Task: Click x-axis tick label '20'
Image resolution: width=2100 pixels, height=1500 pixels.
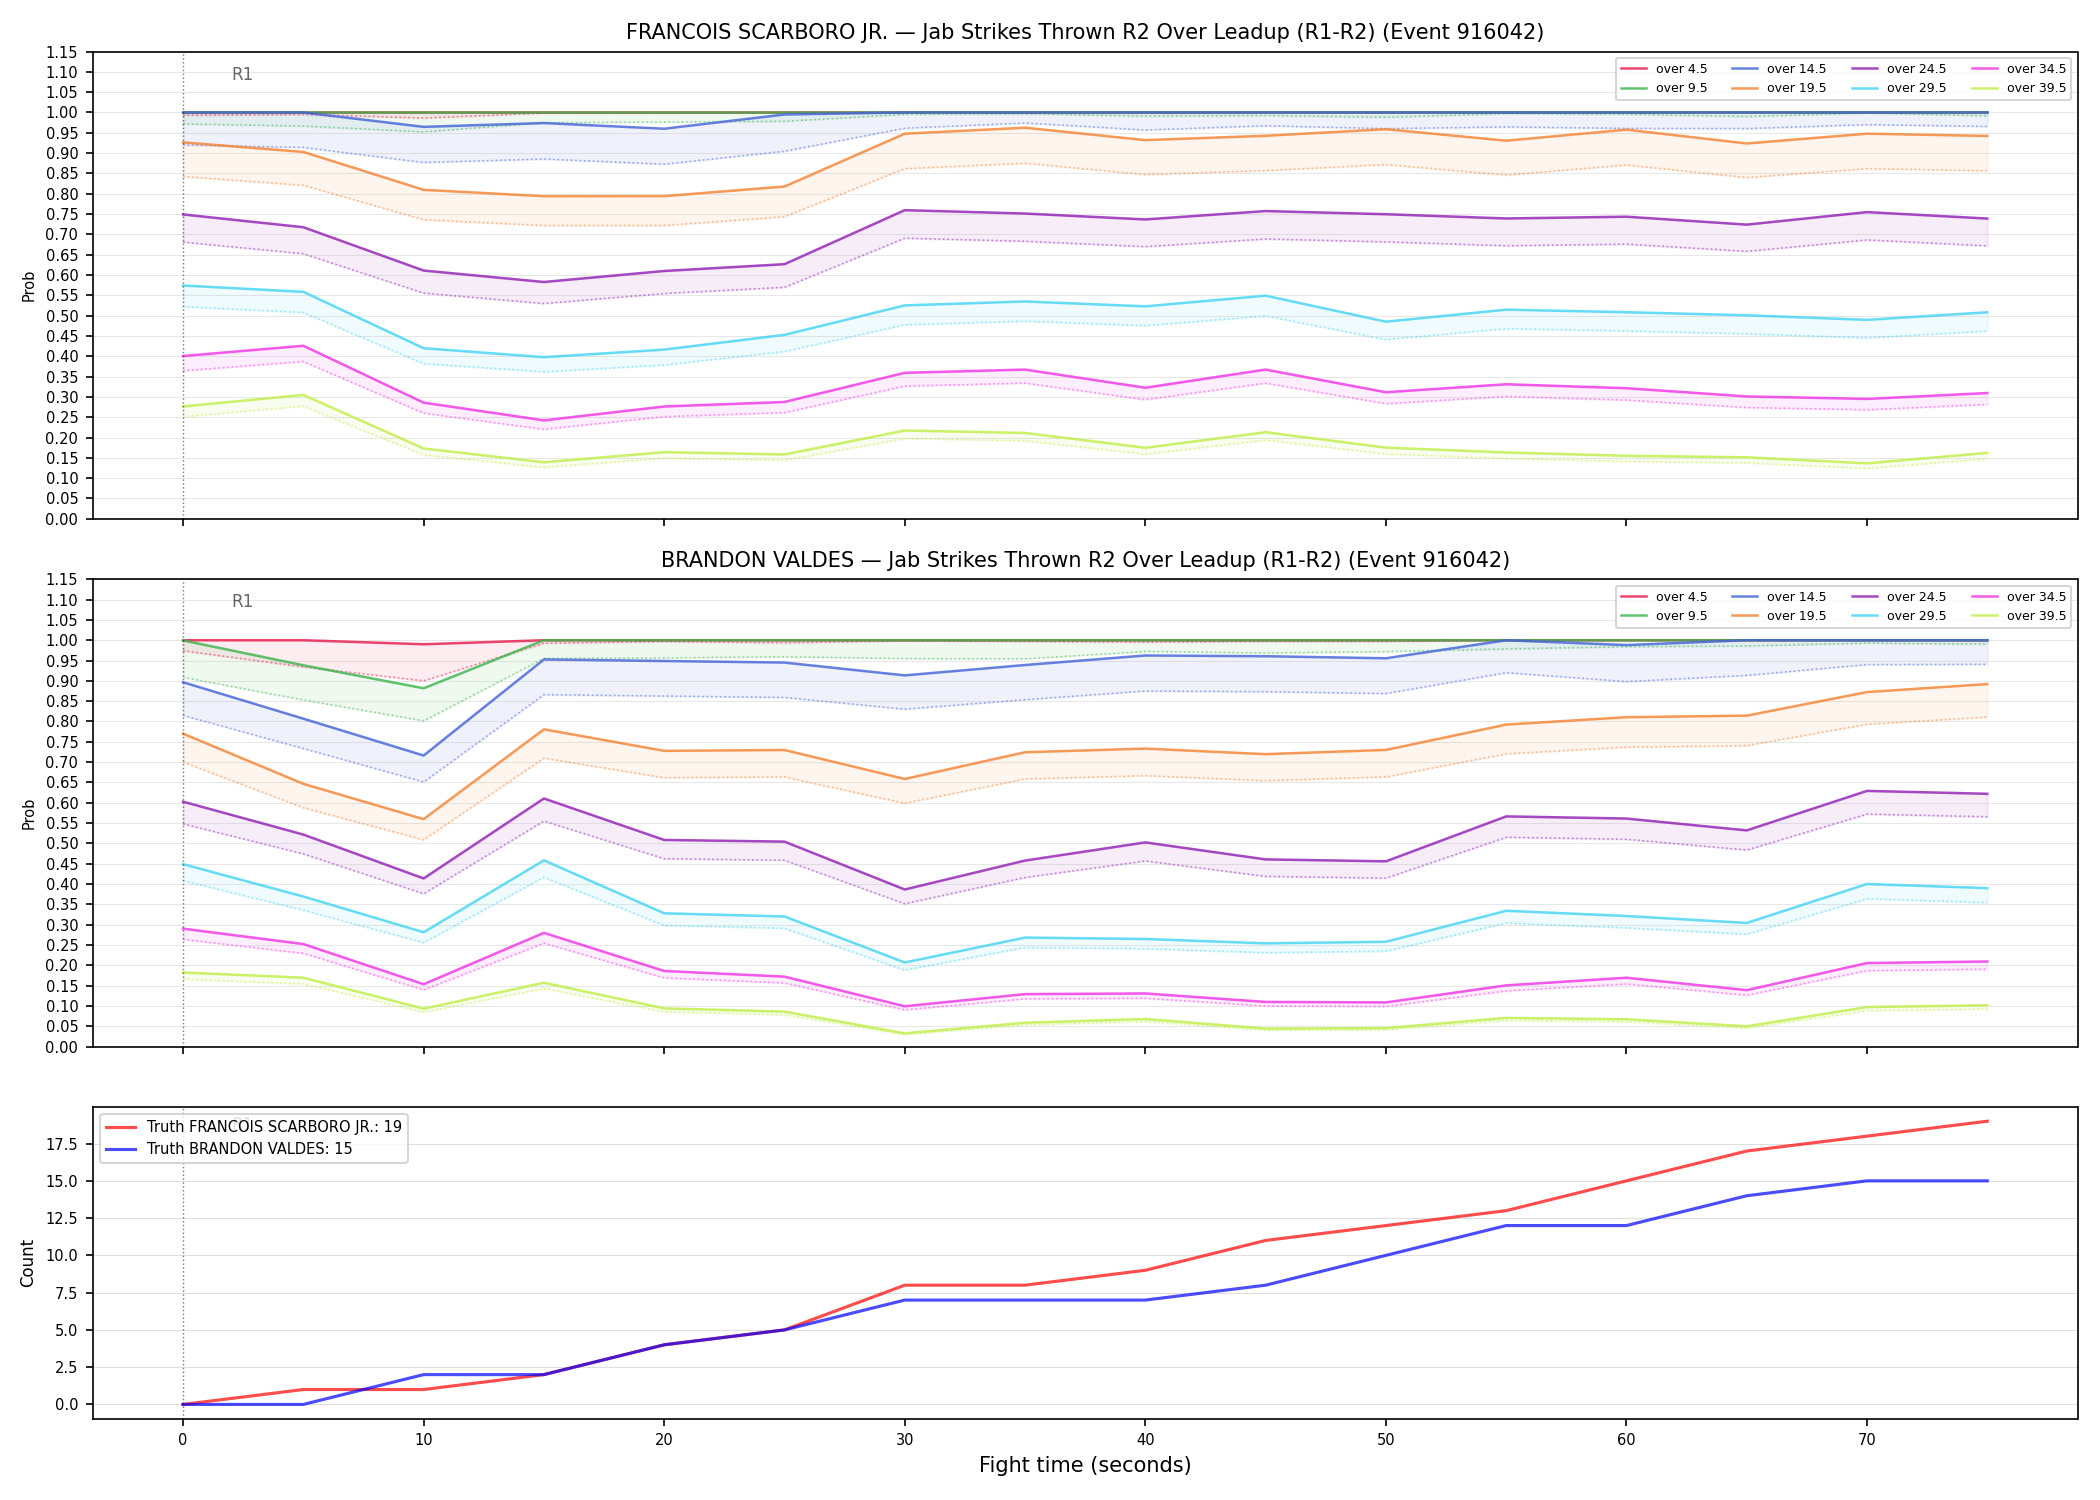Action: [x=664, y=1440]
